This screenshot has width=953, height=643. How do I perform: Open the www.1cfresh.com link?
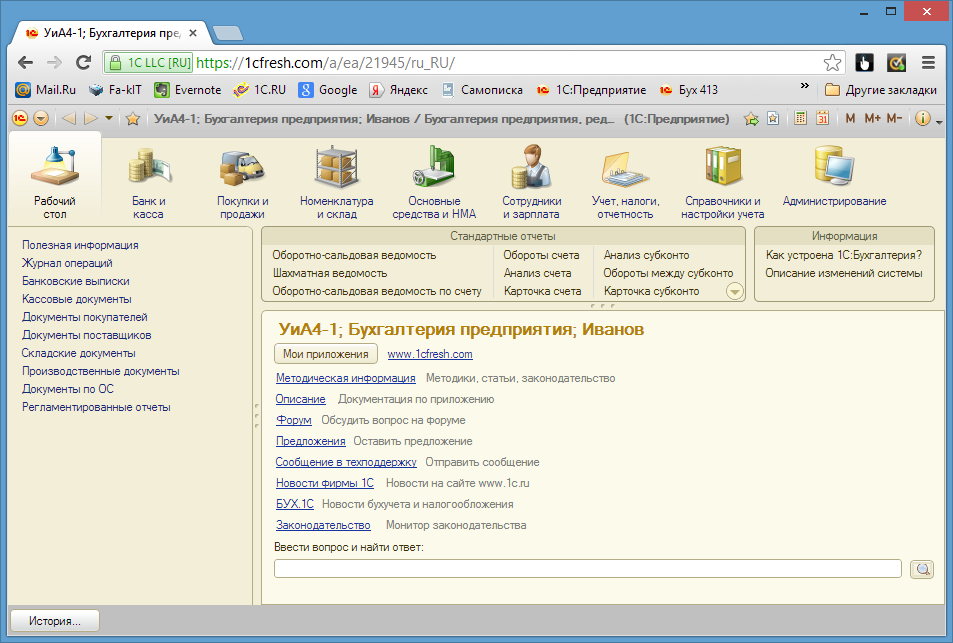(x=430, y=354)
